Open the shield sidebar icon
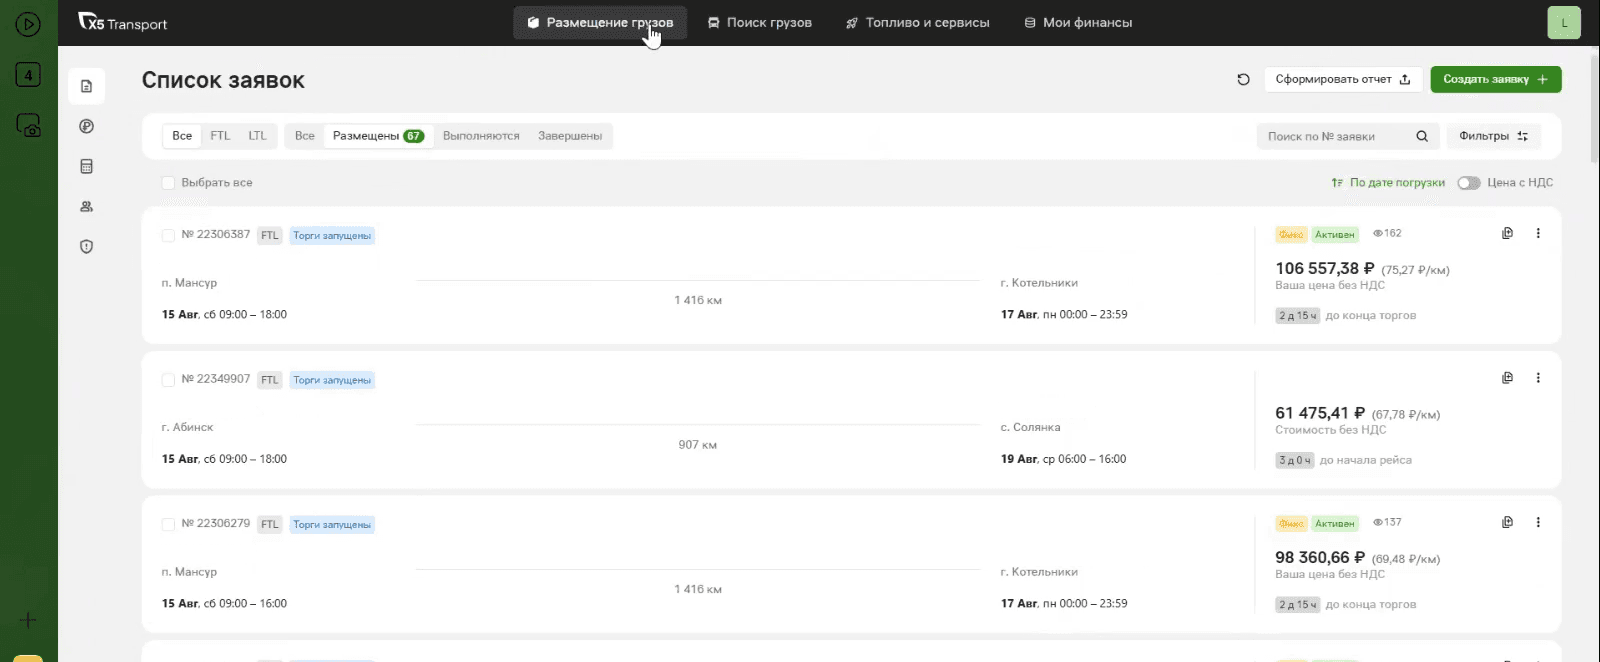Image resolution: width=1600 pixels, height=662 pixels. pos(87,246)
